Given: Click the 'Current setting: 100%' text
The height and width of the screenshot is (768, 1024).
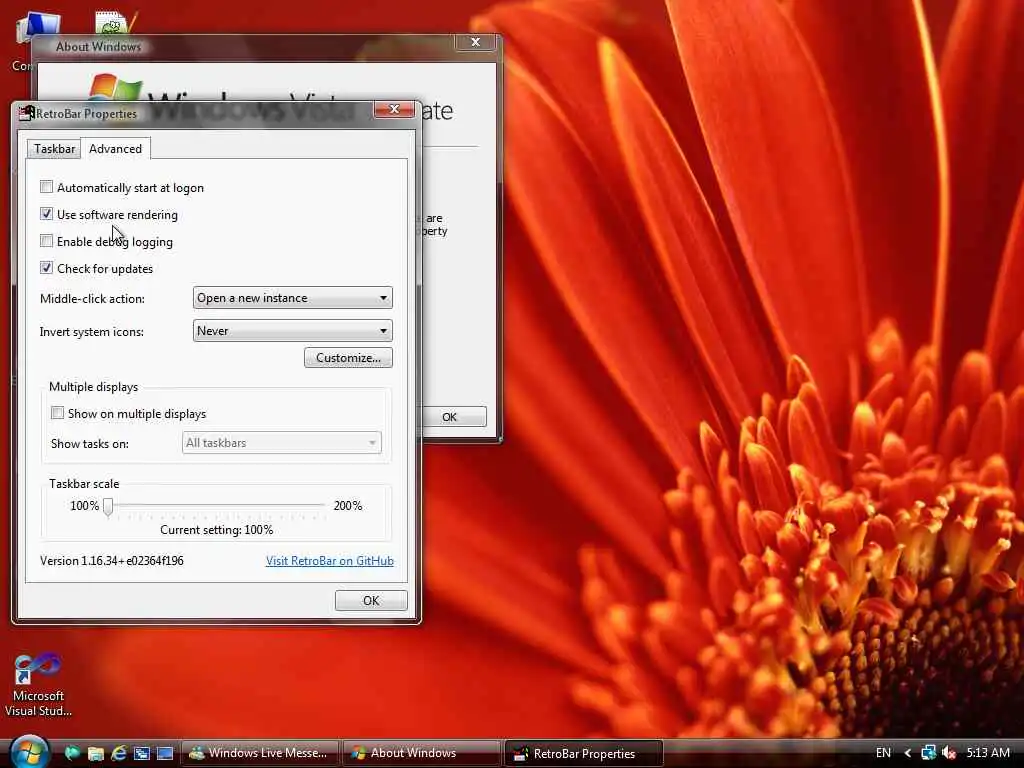Looking at the screenshot, I should coord(217,530).
